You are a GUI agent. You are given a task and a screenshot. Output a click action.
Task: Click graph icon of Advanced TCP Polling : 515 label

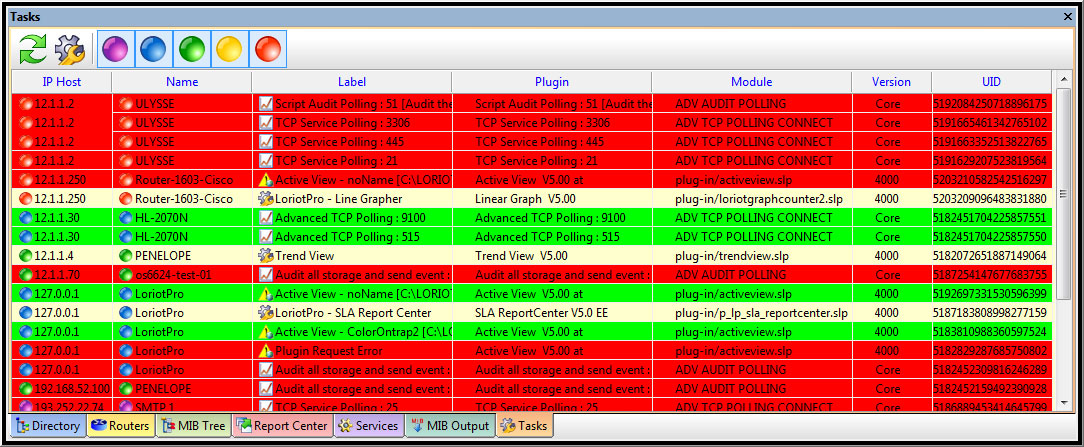click(265, 236)
